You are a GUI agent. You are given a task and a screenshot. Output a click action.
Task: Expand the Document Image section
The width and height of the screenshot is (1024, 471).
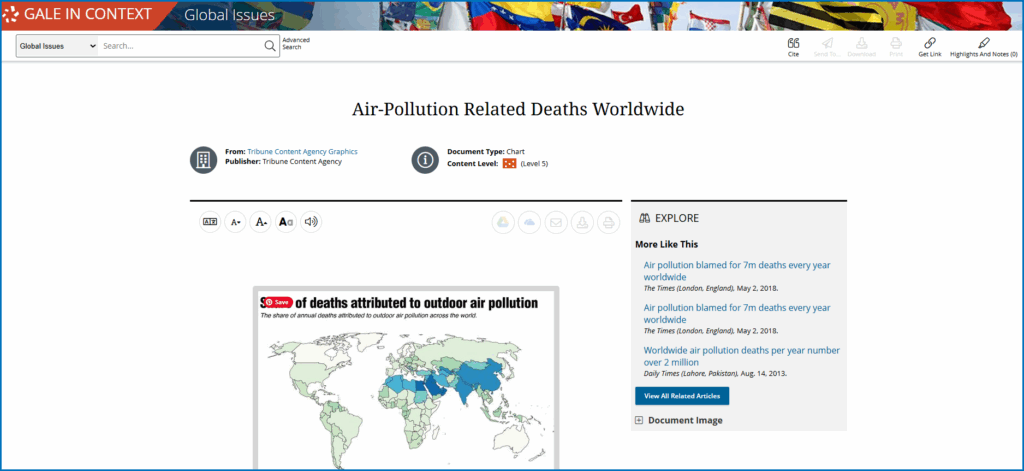639,420
